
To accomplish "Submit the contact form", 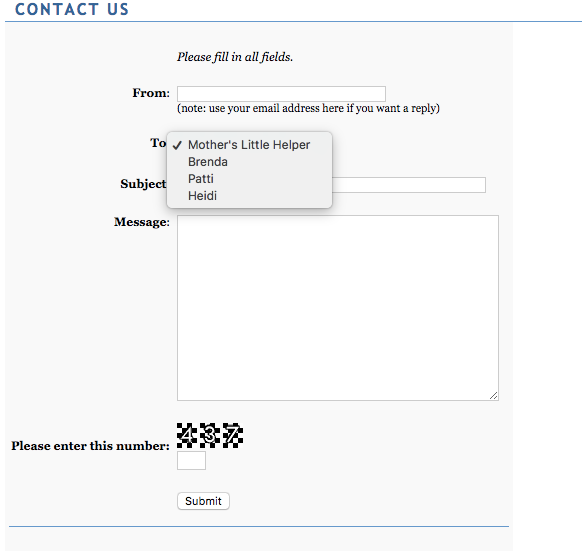I will point(203,501).
